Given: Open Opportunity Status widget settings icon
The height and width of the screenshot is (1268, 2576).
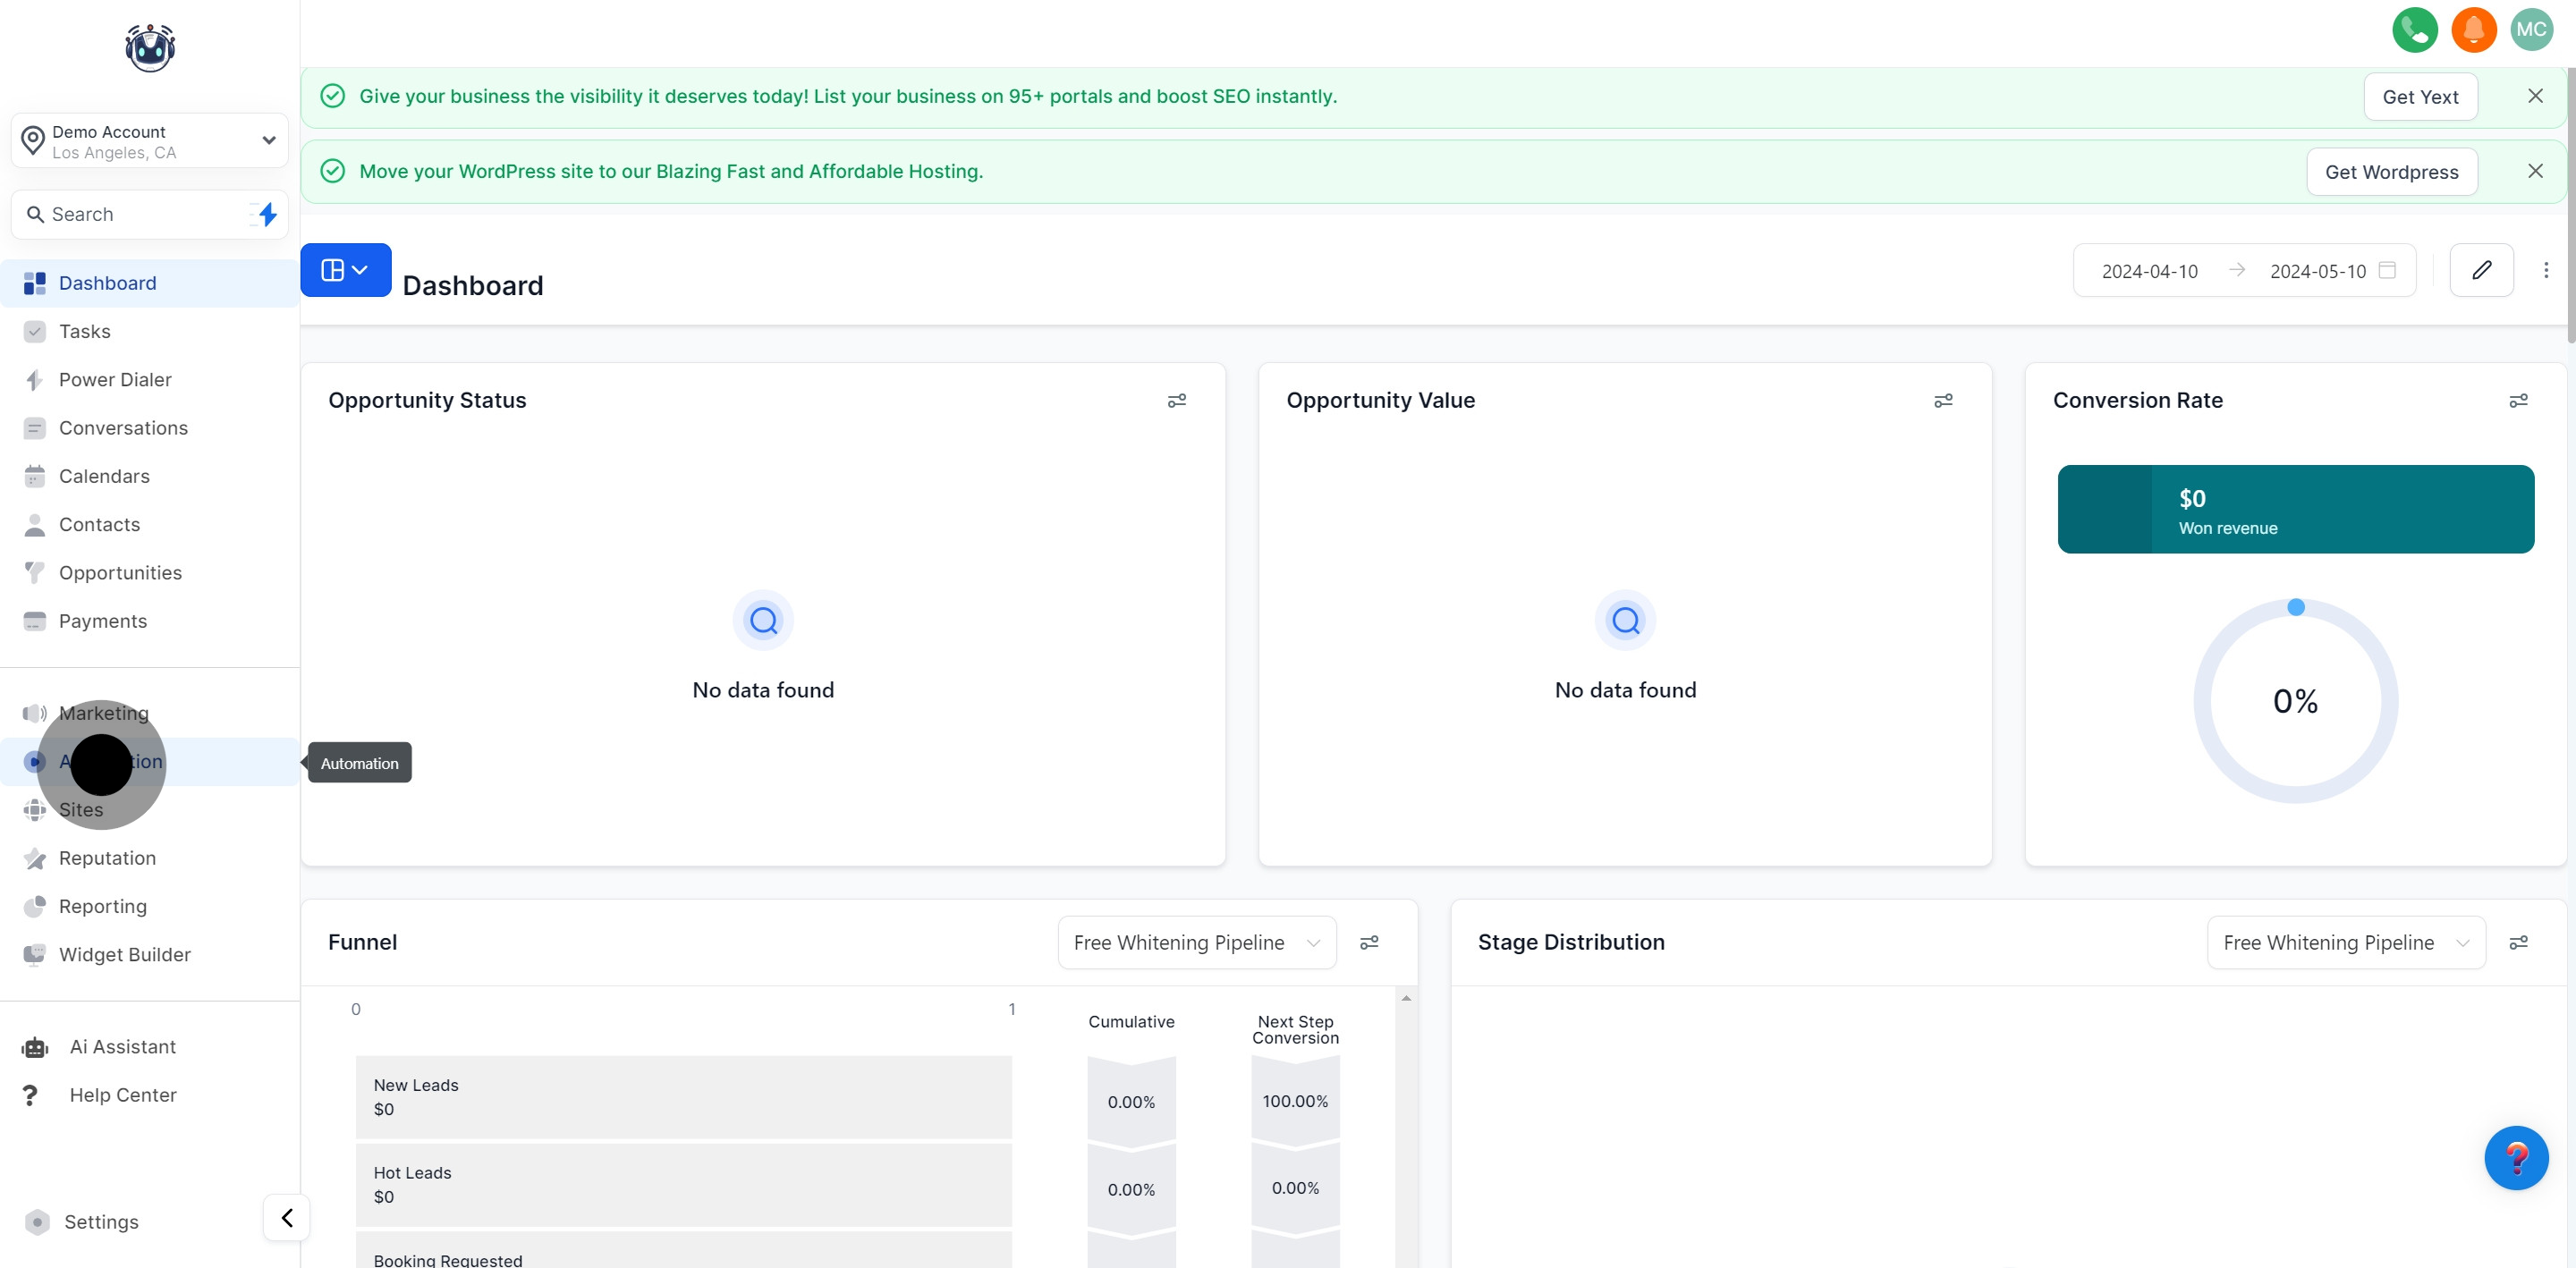Looking at the screenshot, I should (1176, 400).
